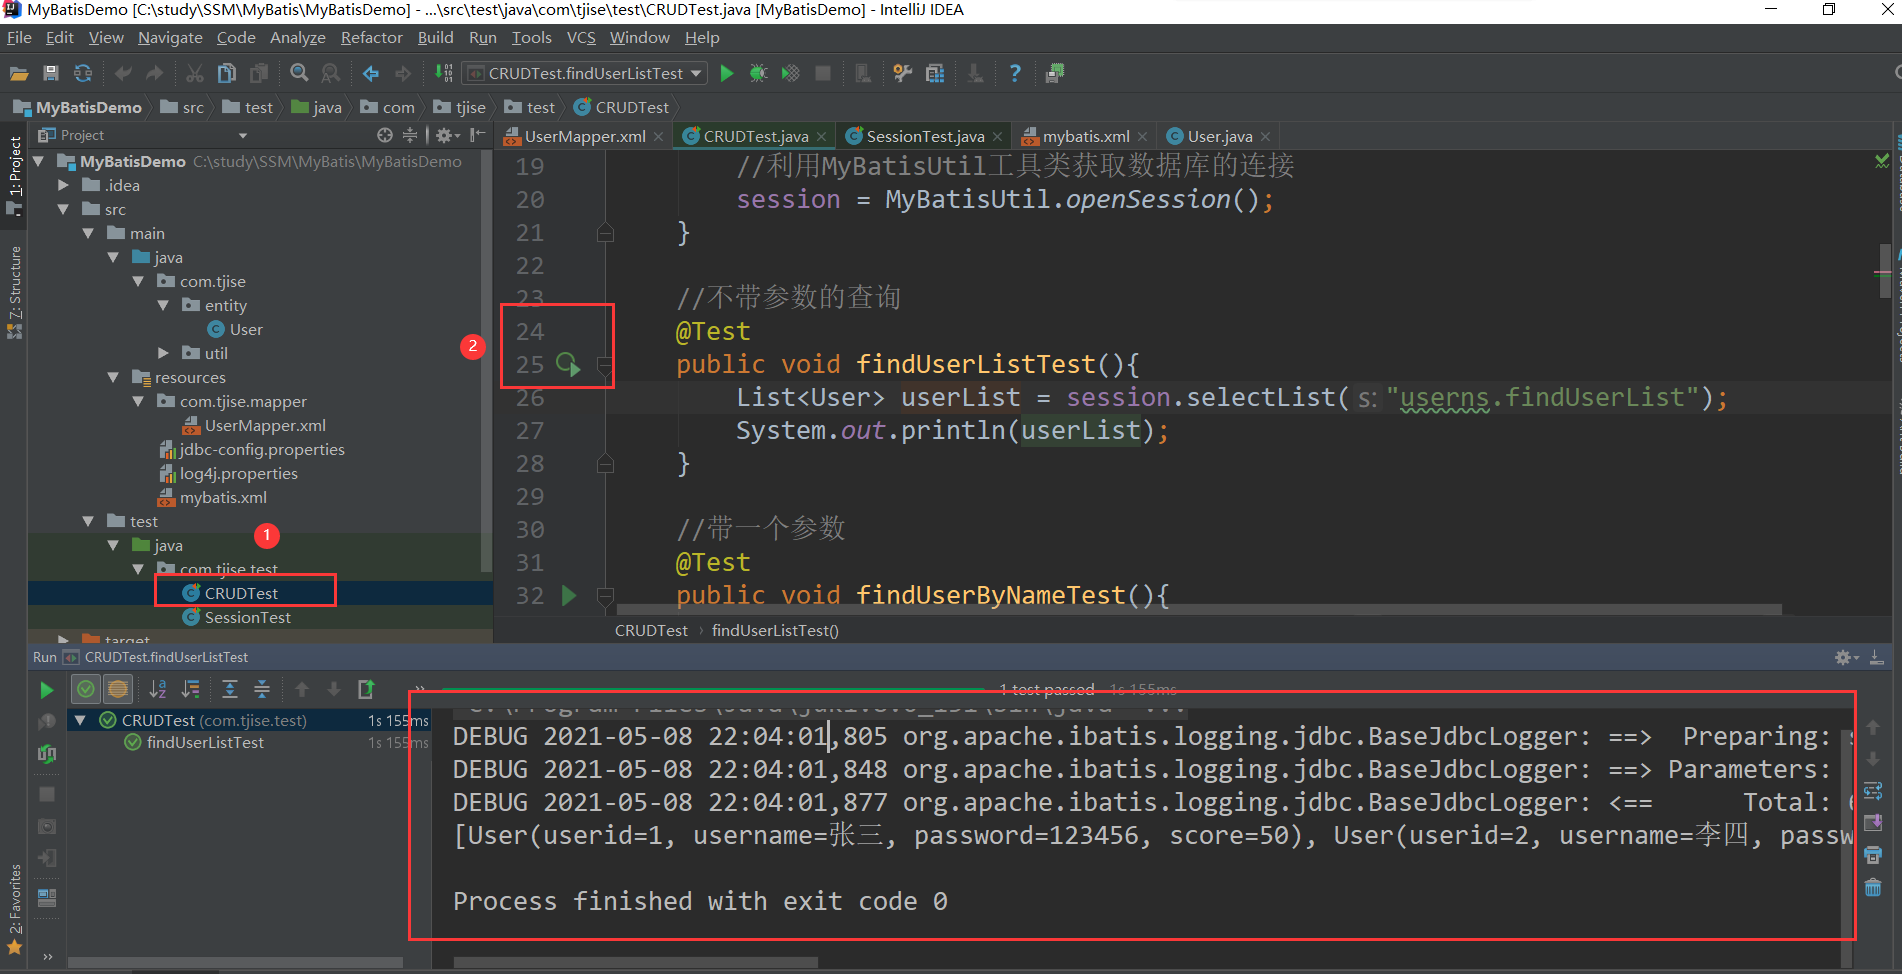Click Sort by duration icon in Run panel
Screen dimensions: 1902x974
click(x=190, y=689)
